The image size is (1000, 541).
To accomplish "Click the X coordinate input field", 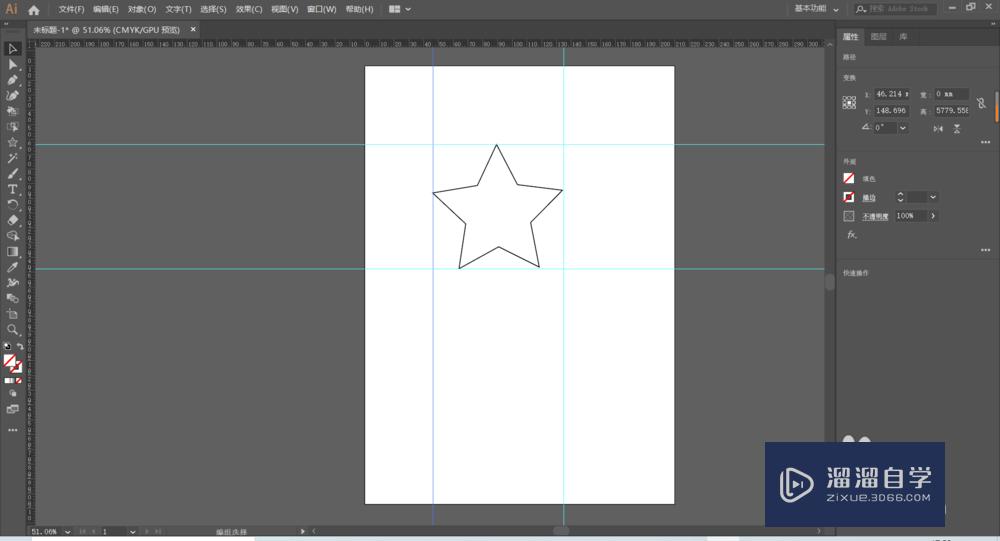I will (891, 94).
